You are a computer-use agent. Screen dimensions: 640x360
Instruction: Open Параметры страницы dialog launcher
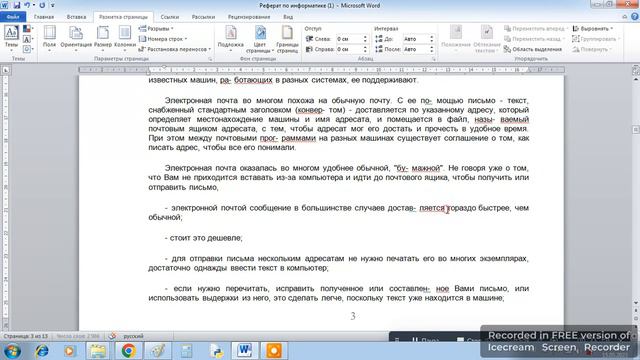click(x=210, y=59)
